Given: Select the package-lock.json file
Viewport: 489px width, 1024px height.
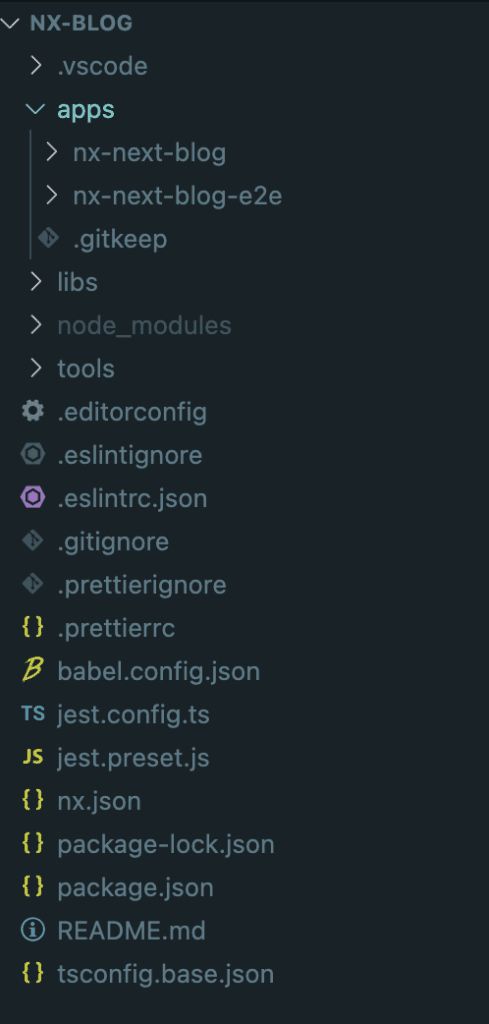Looking at the screenshot, I should coord(166,844).
